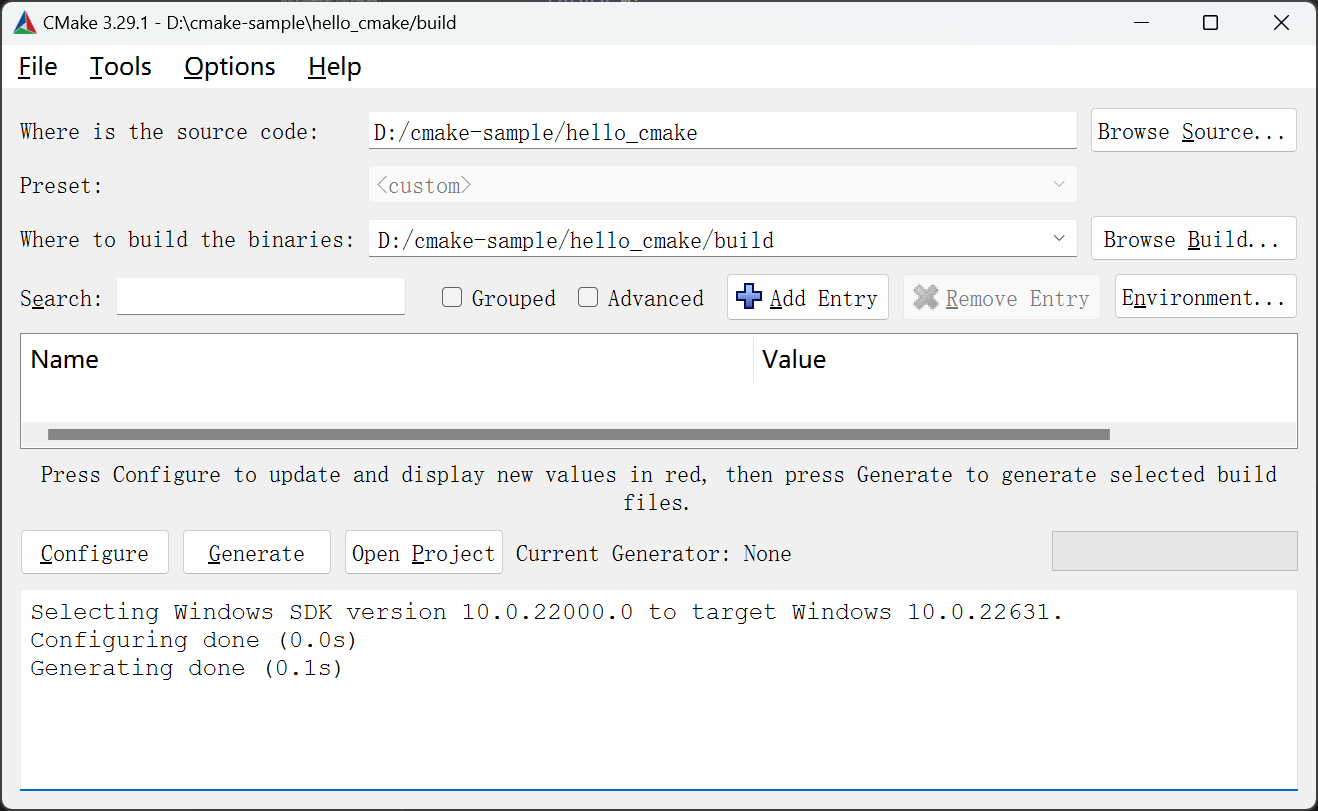
Task: Minimize the CMake window
Action: point(1139,22)
